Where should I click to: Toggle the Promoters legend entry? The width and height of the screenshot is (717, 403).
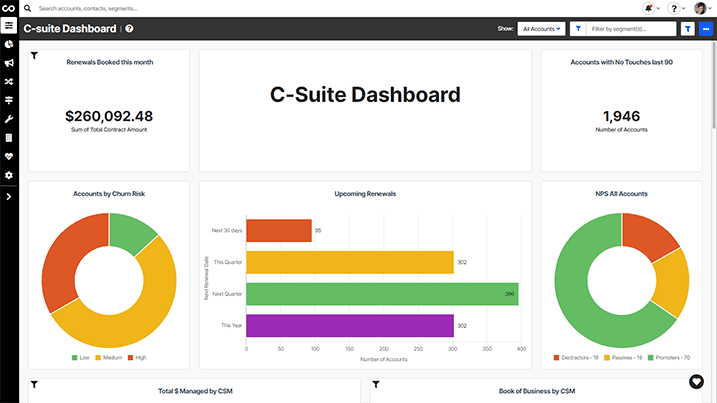point(669,358)
